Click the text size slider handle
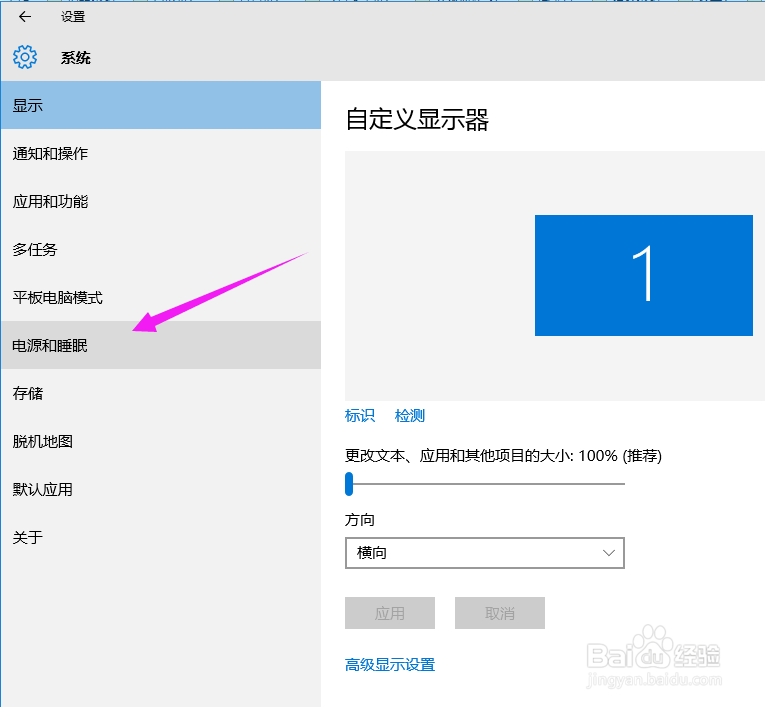This screenshot has width=765, height=707. [349, 484]
